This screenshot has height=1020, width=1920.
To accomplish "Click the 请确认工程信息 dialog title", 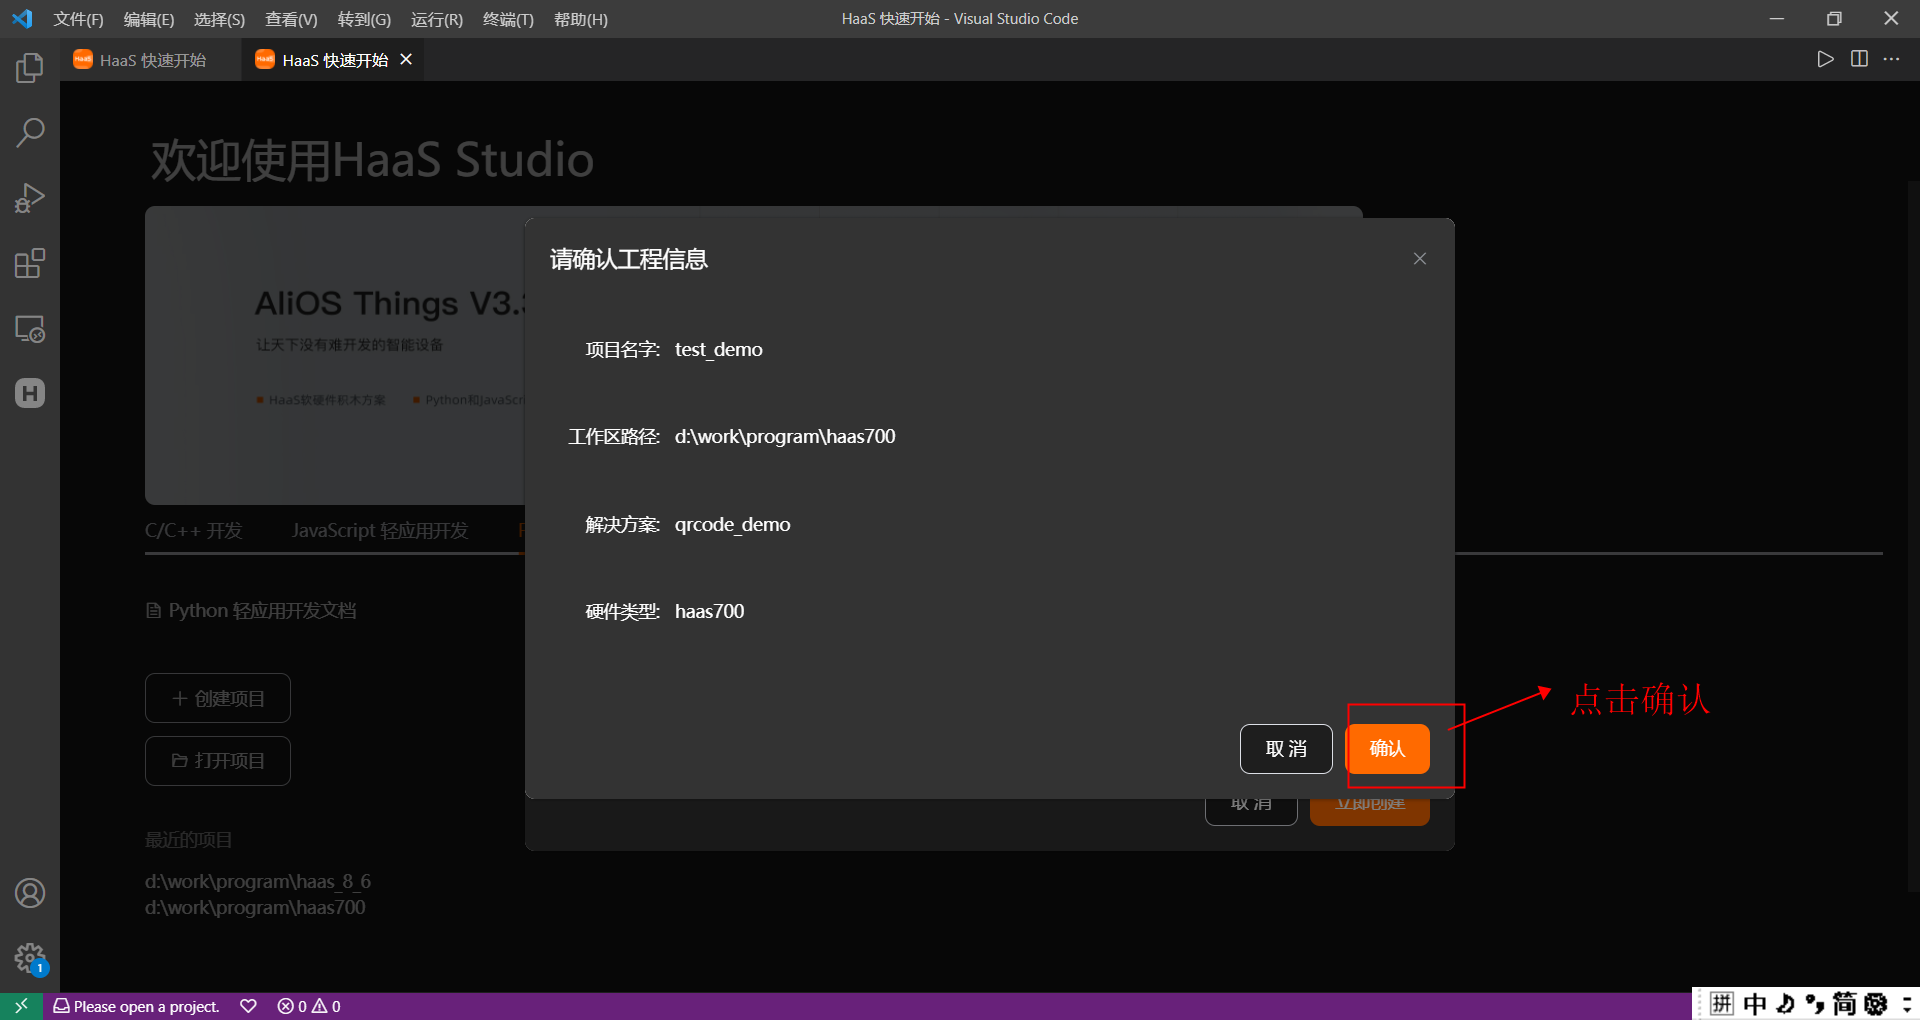I will tap(629, 259).
